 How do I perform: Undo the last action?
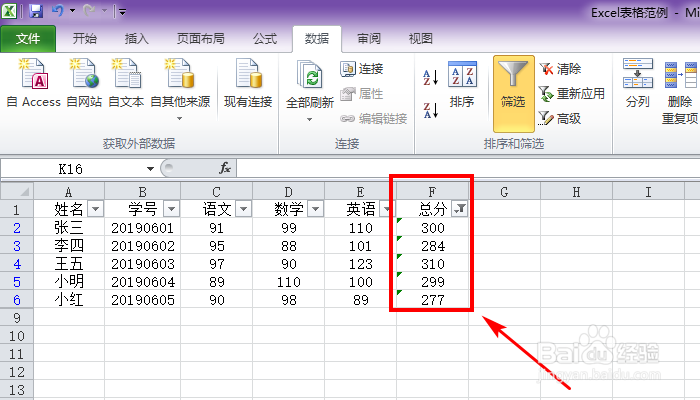click(x=58, y=11)
